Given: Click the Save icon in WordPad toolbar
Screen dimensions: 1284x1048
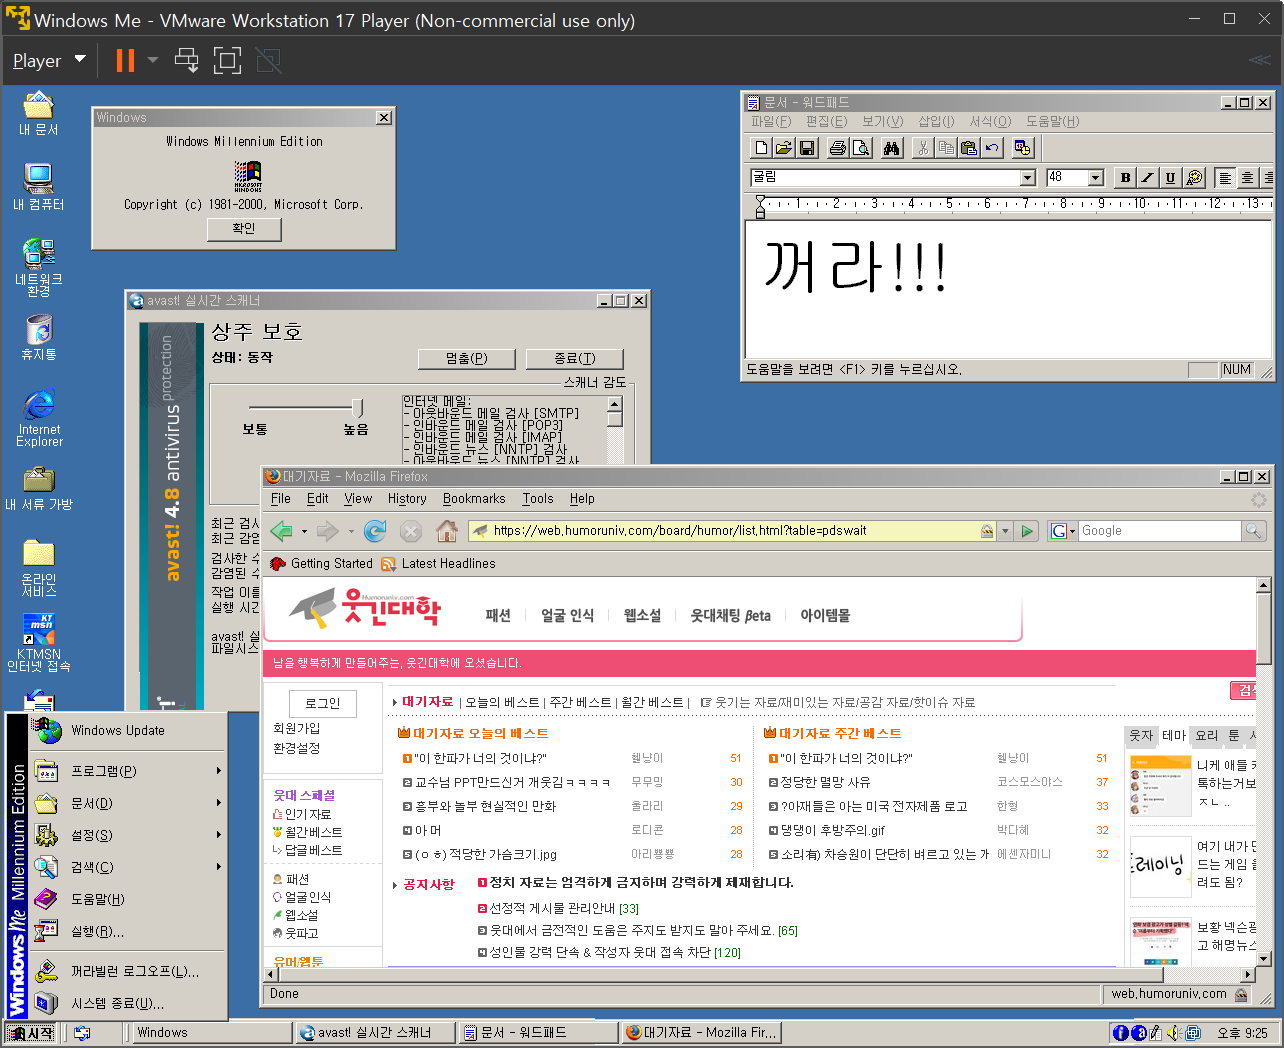Looking at the screenshot, I should pos(808,148).
